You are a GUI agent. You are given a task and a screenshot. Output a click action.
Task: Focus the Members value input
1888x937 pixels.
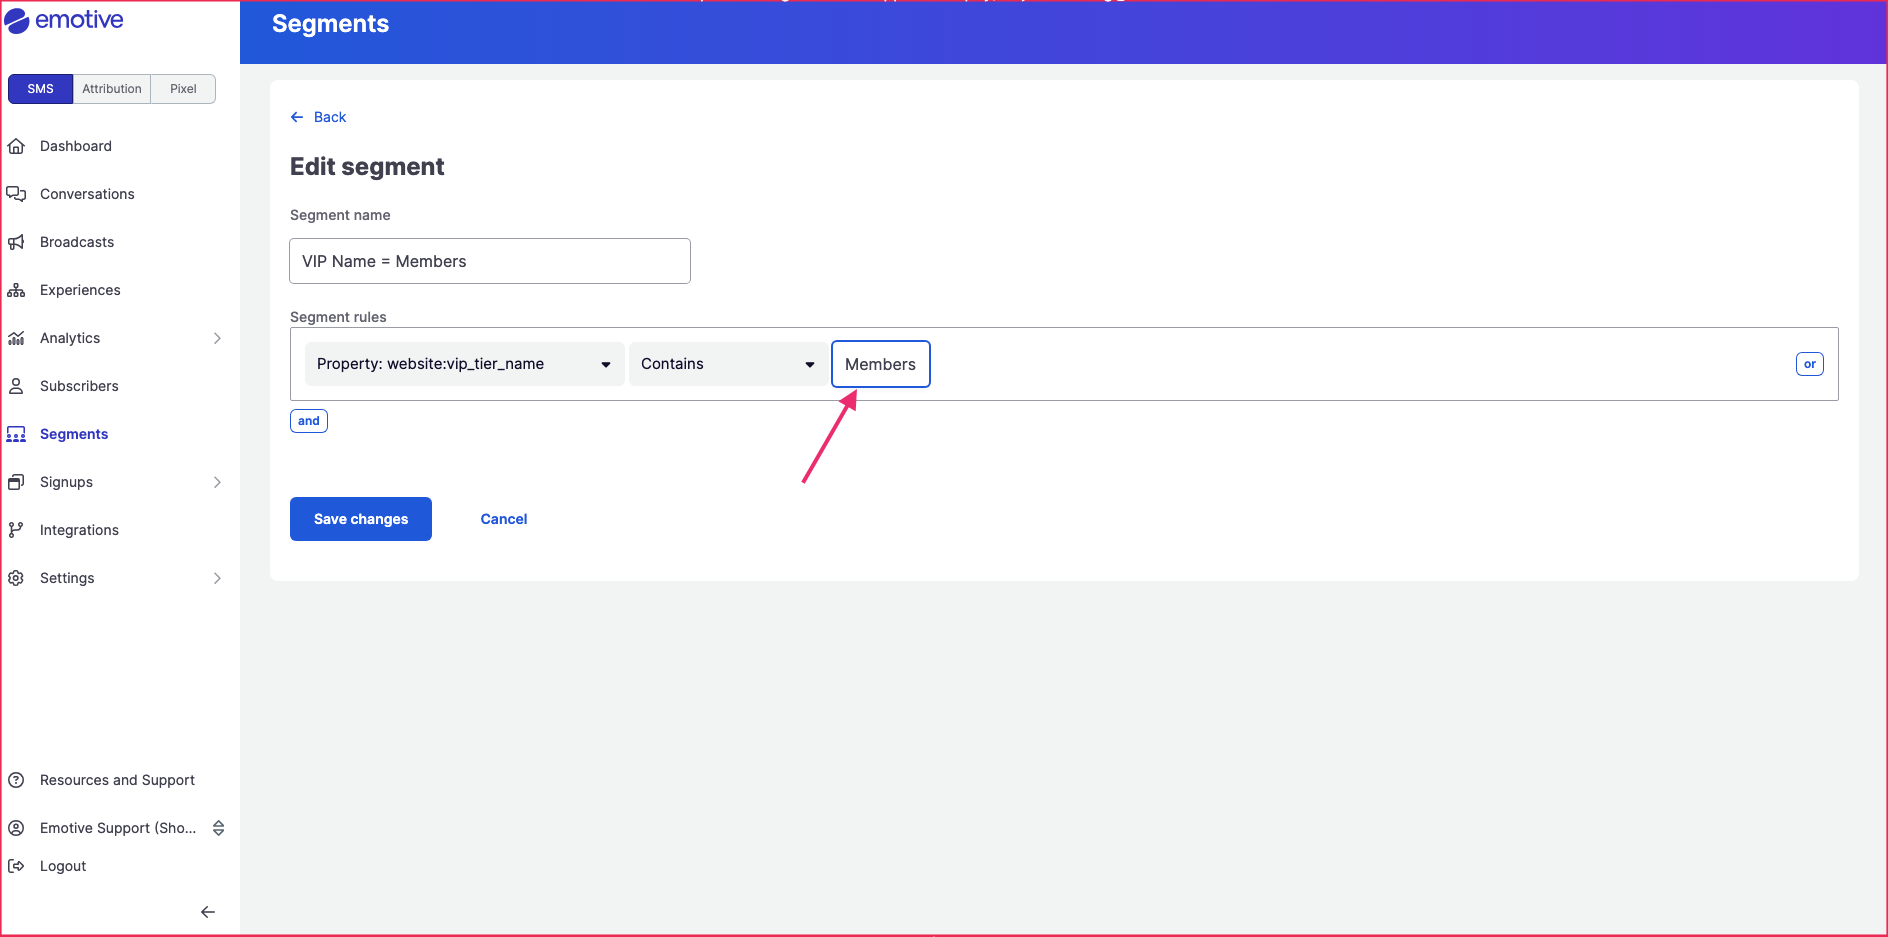click(x=881, y=364)
